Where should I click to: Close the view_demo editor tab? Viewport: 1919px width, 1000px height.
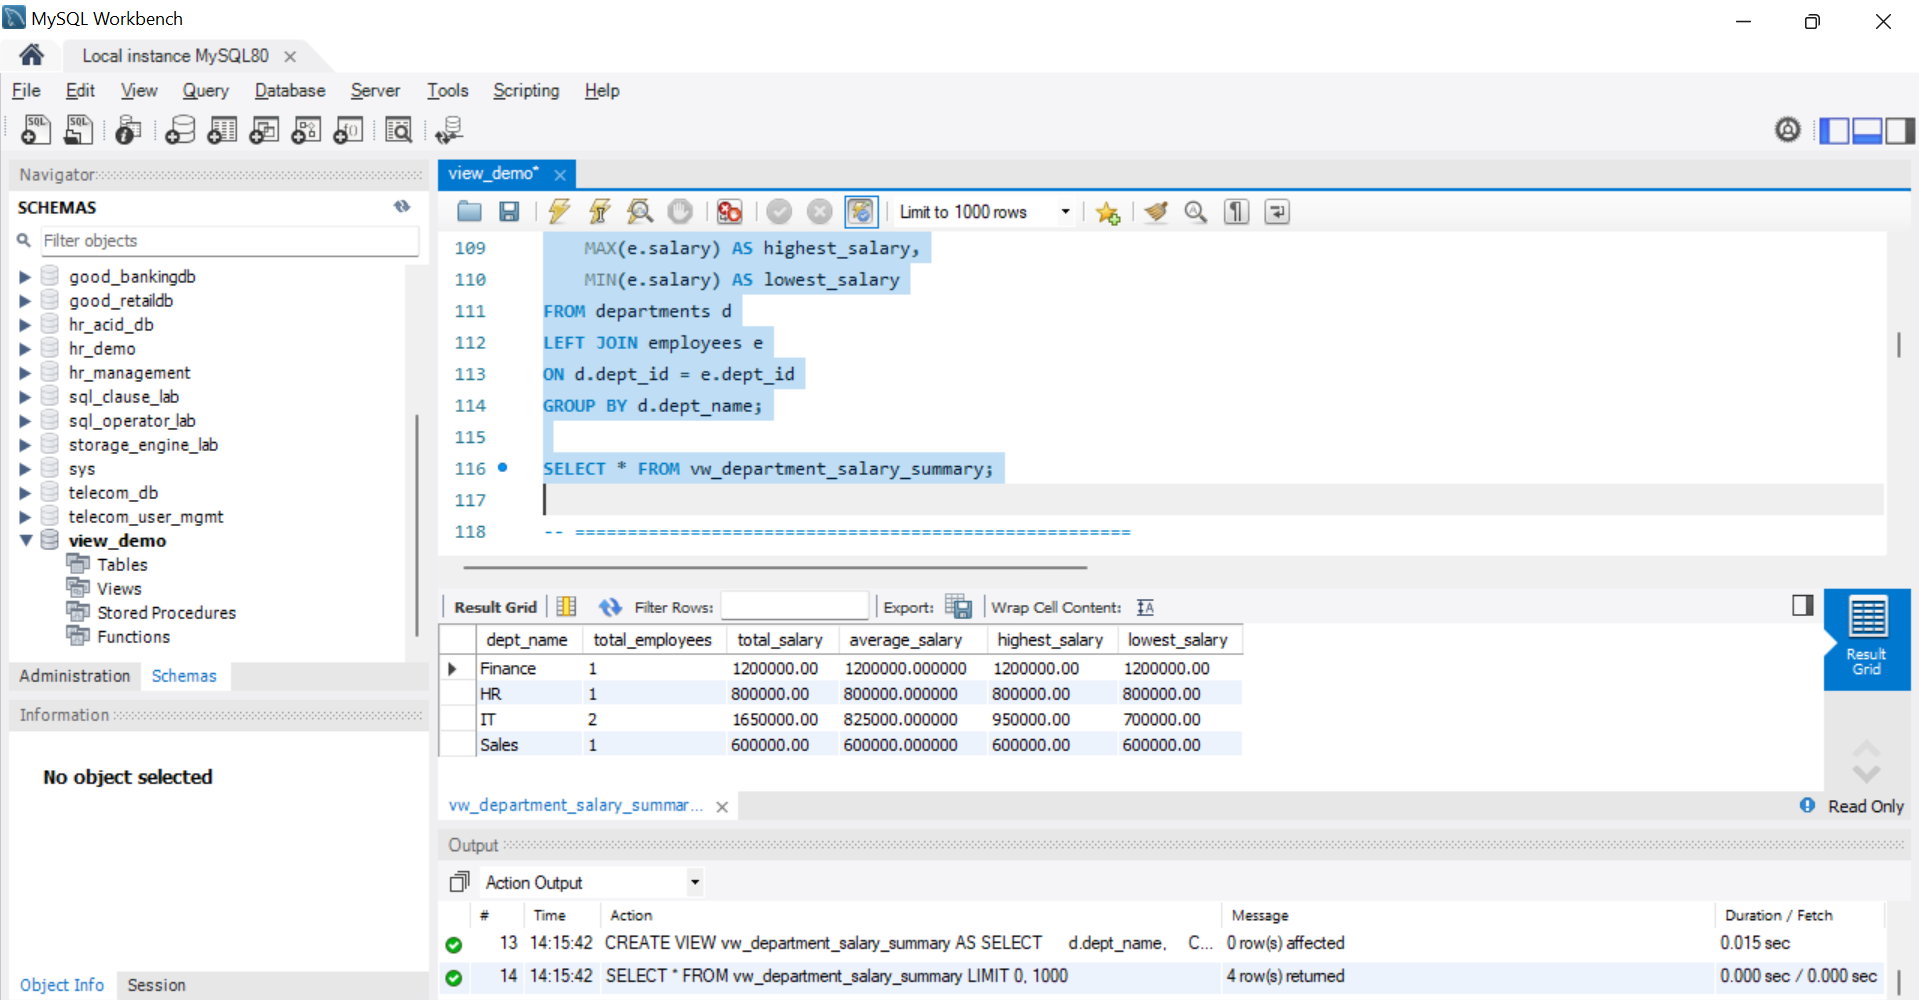tap(560, 175)
